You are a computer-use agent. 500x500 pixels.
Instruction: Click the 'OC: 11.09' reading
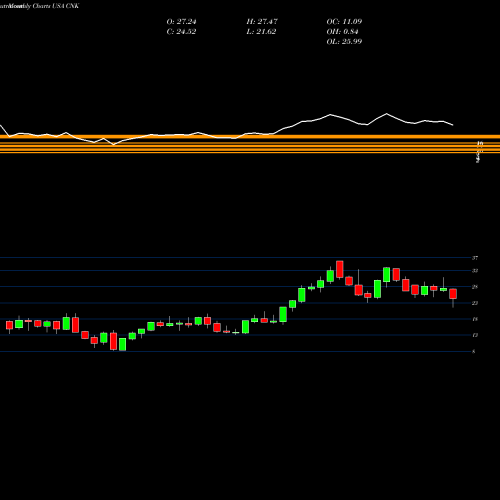point(344,21)
